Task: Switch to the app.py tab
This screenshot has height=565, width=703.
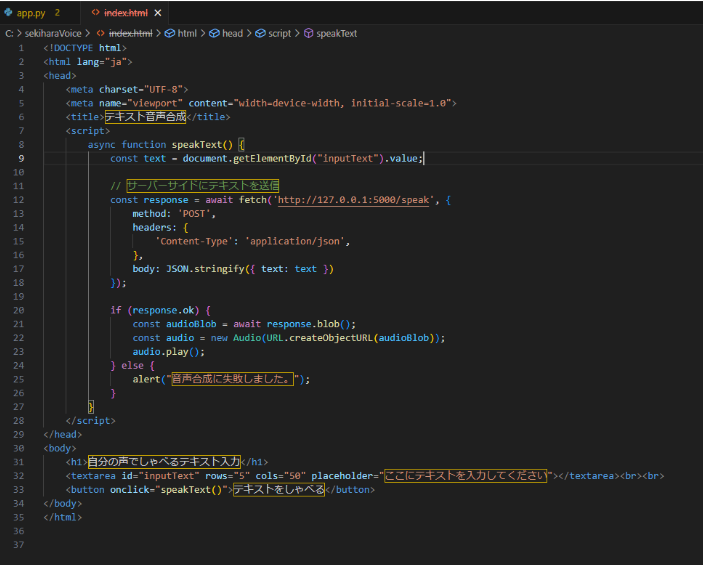Action: (31, 13)
